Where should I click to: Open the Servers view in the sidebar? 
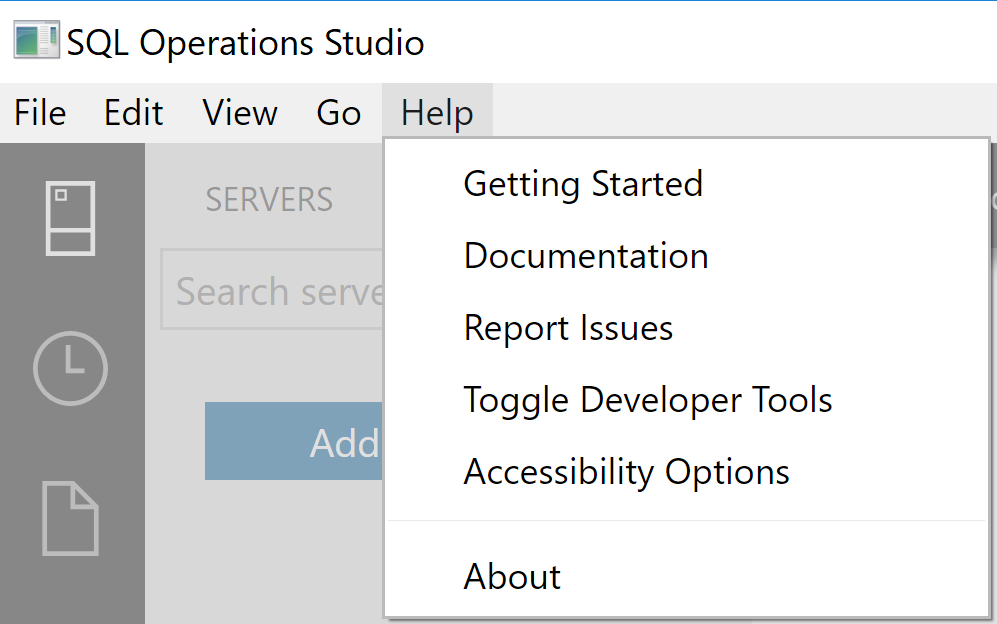71,218
